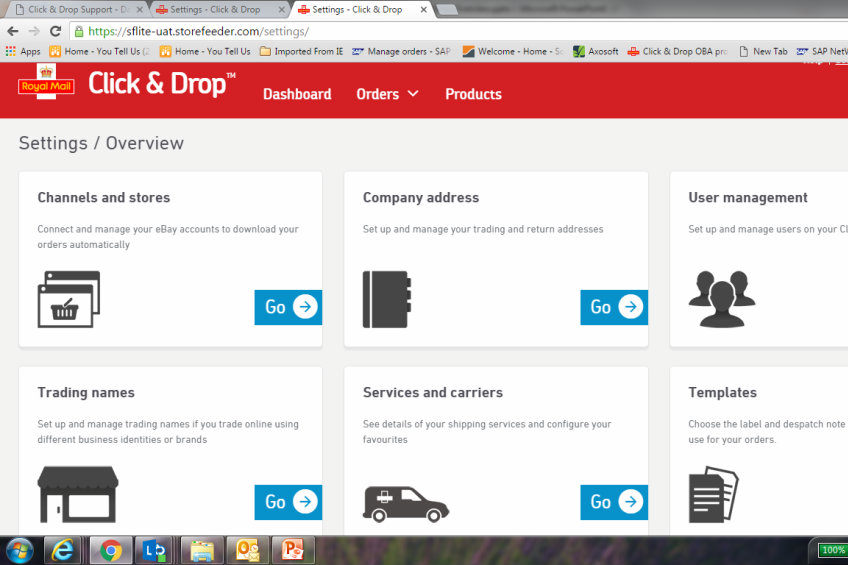Click the address bar URL
The image size is (848, 565).
198,31
